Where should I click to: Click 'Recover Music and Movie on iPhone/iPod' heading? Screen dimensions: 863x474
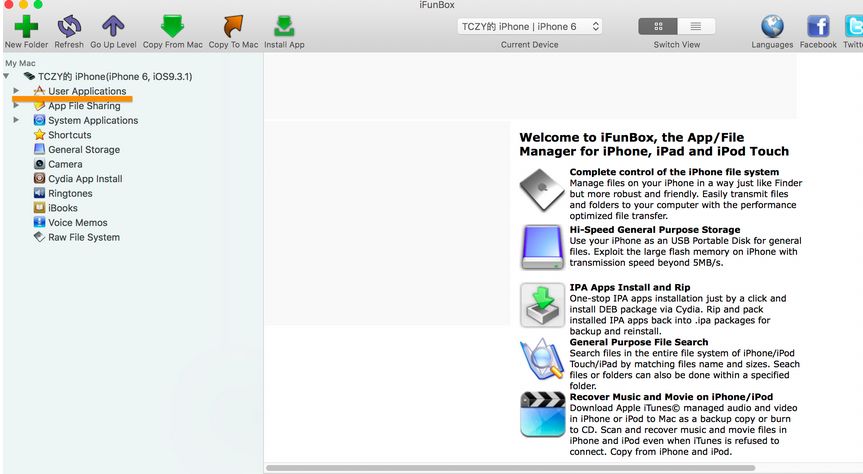point(671,397)
